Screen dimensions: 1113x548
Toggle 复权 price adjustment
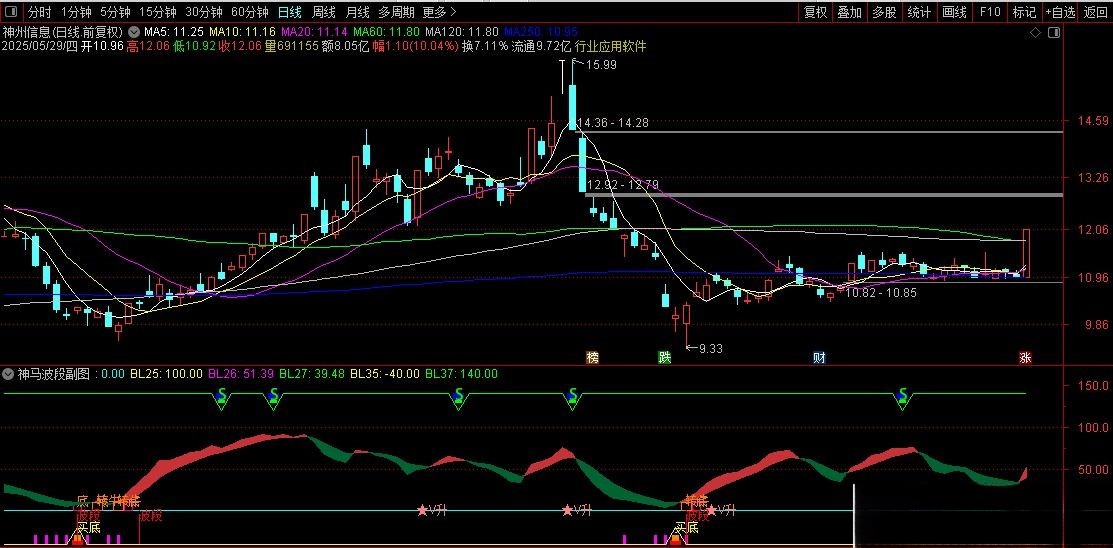[x=815, y=13]
